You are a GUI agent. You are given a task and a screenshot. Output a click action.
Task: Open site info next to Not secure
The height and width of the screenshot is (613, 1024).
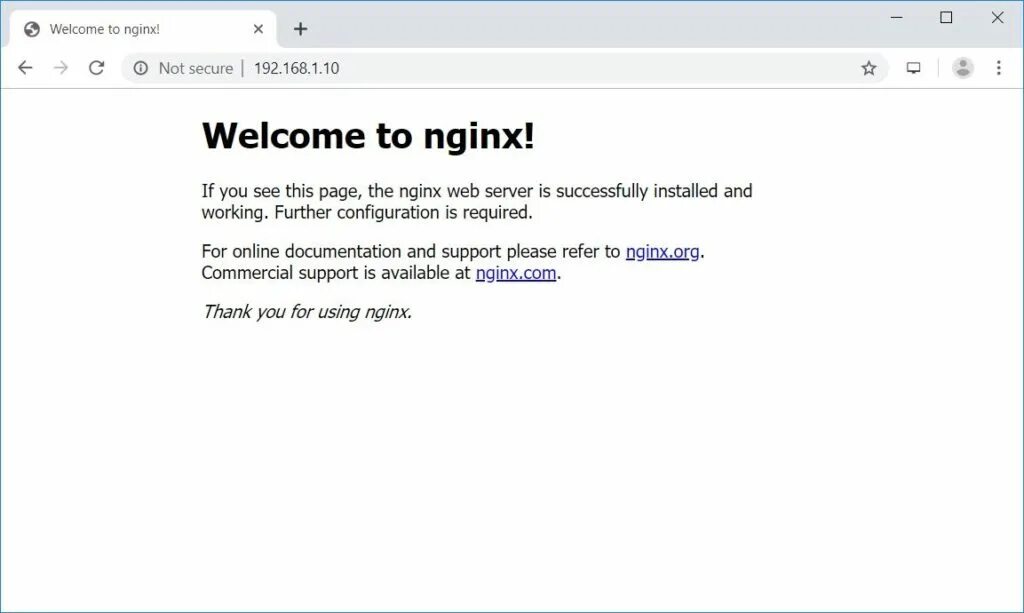(140, 68)
